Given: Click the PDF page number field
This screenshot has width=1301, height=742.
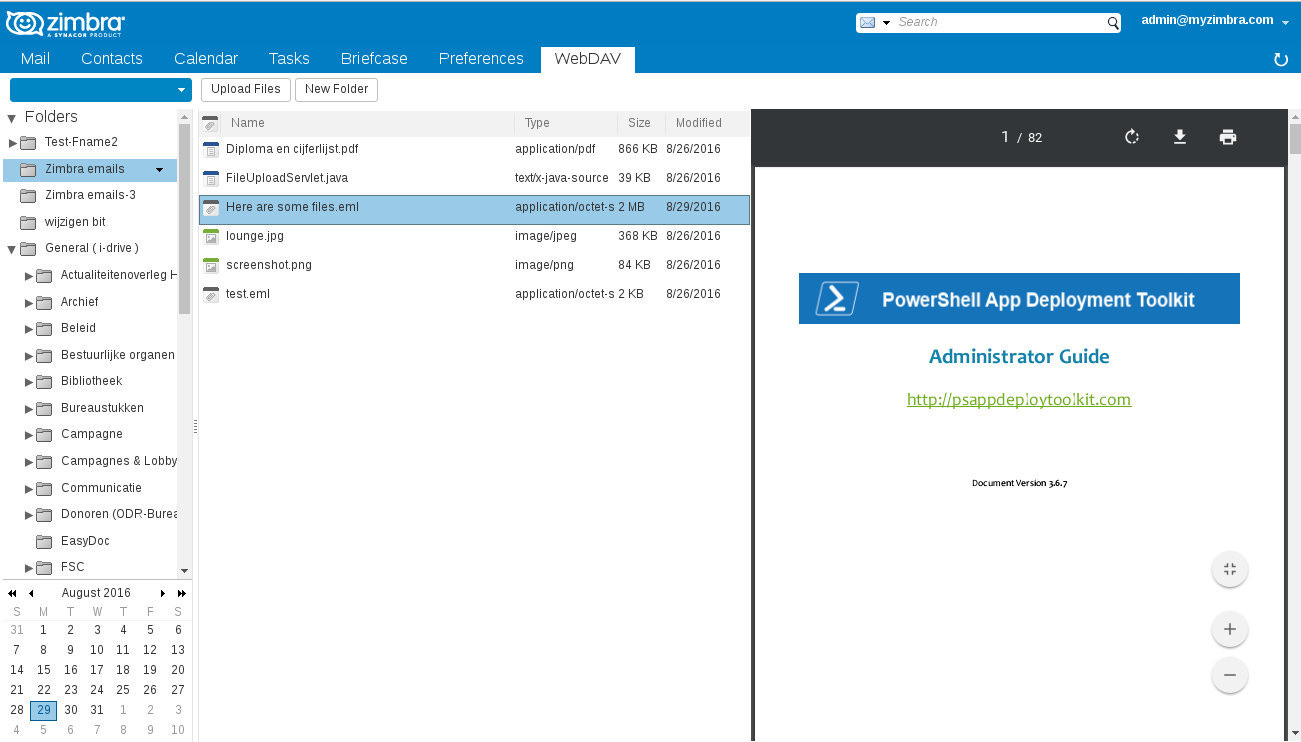Looking at the screenshot, I should pyautogui.click(x=1005, y=137).
